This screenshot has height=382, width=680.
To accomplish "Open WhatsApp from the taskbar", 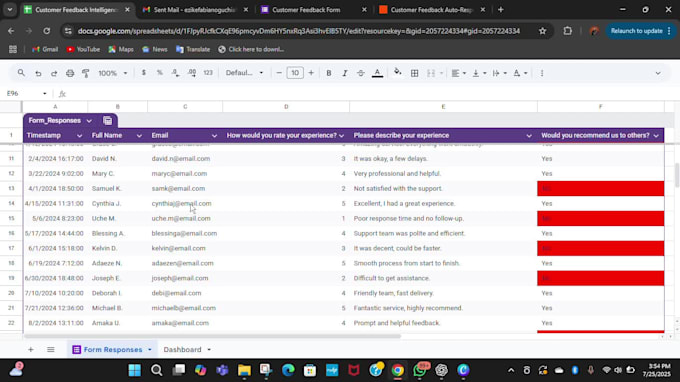I will [x=420, y=370].
